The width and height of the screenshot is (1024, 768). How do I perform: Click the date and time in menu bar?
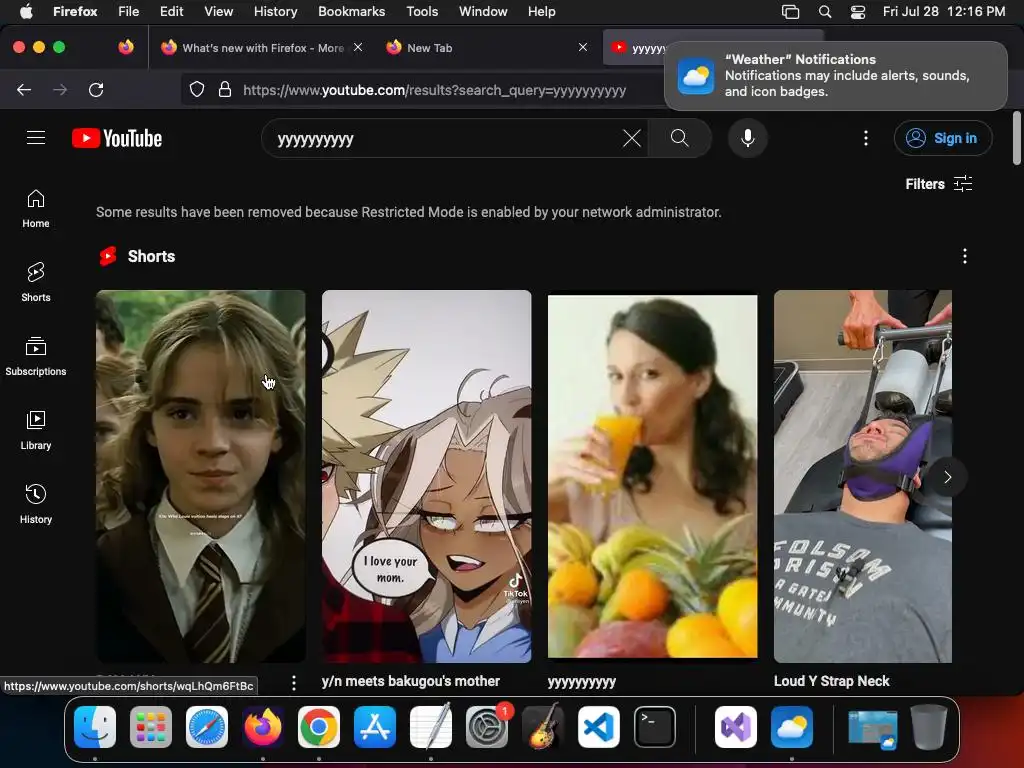click(944, 11)
